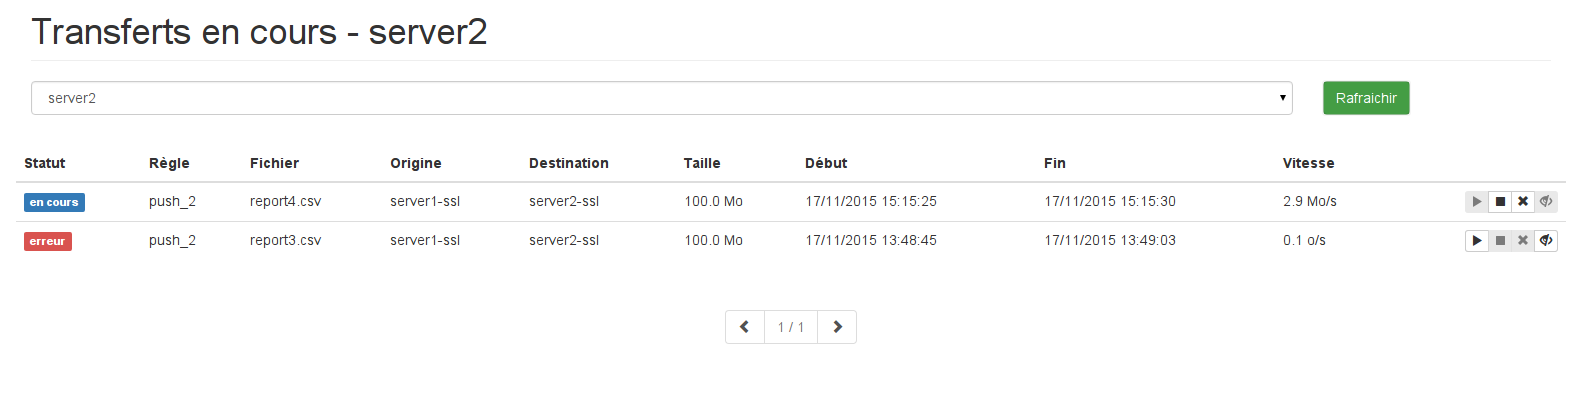Click the greyed X icon for report3.csv
The image size is (1577, 402).
[x=1523, y=241]
